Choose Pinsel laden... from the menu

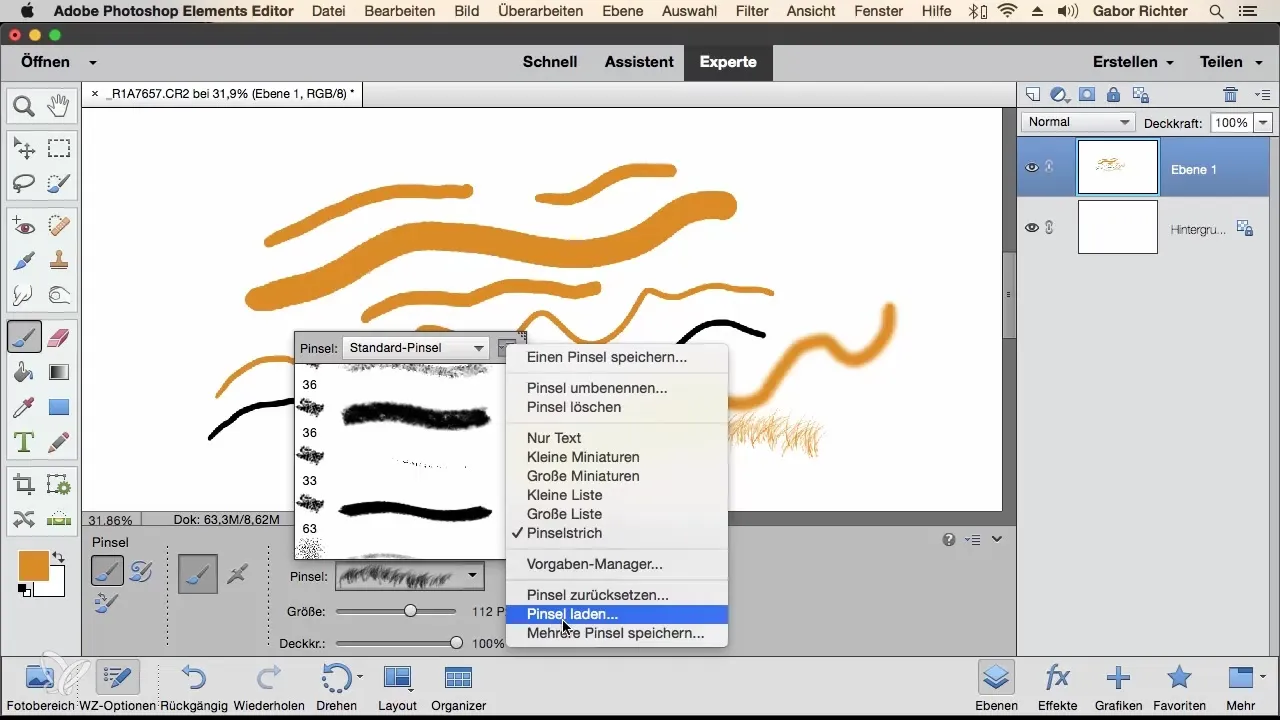click(617, 614)
